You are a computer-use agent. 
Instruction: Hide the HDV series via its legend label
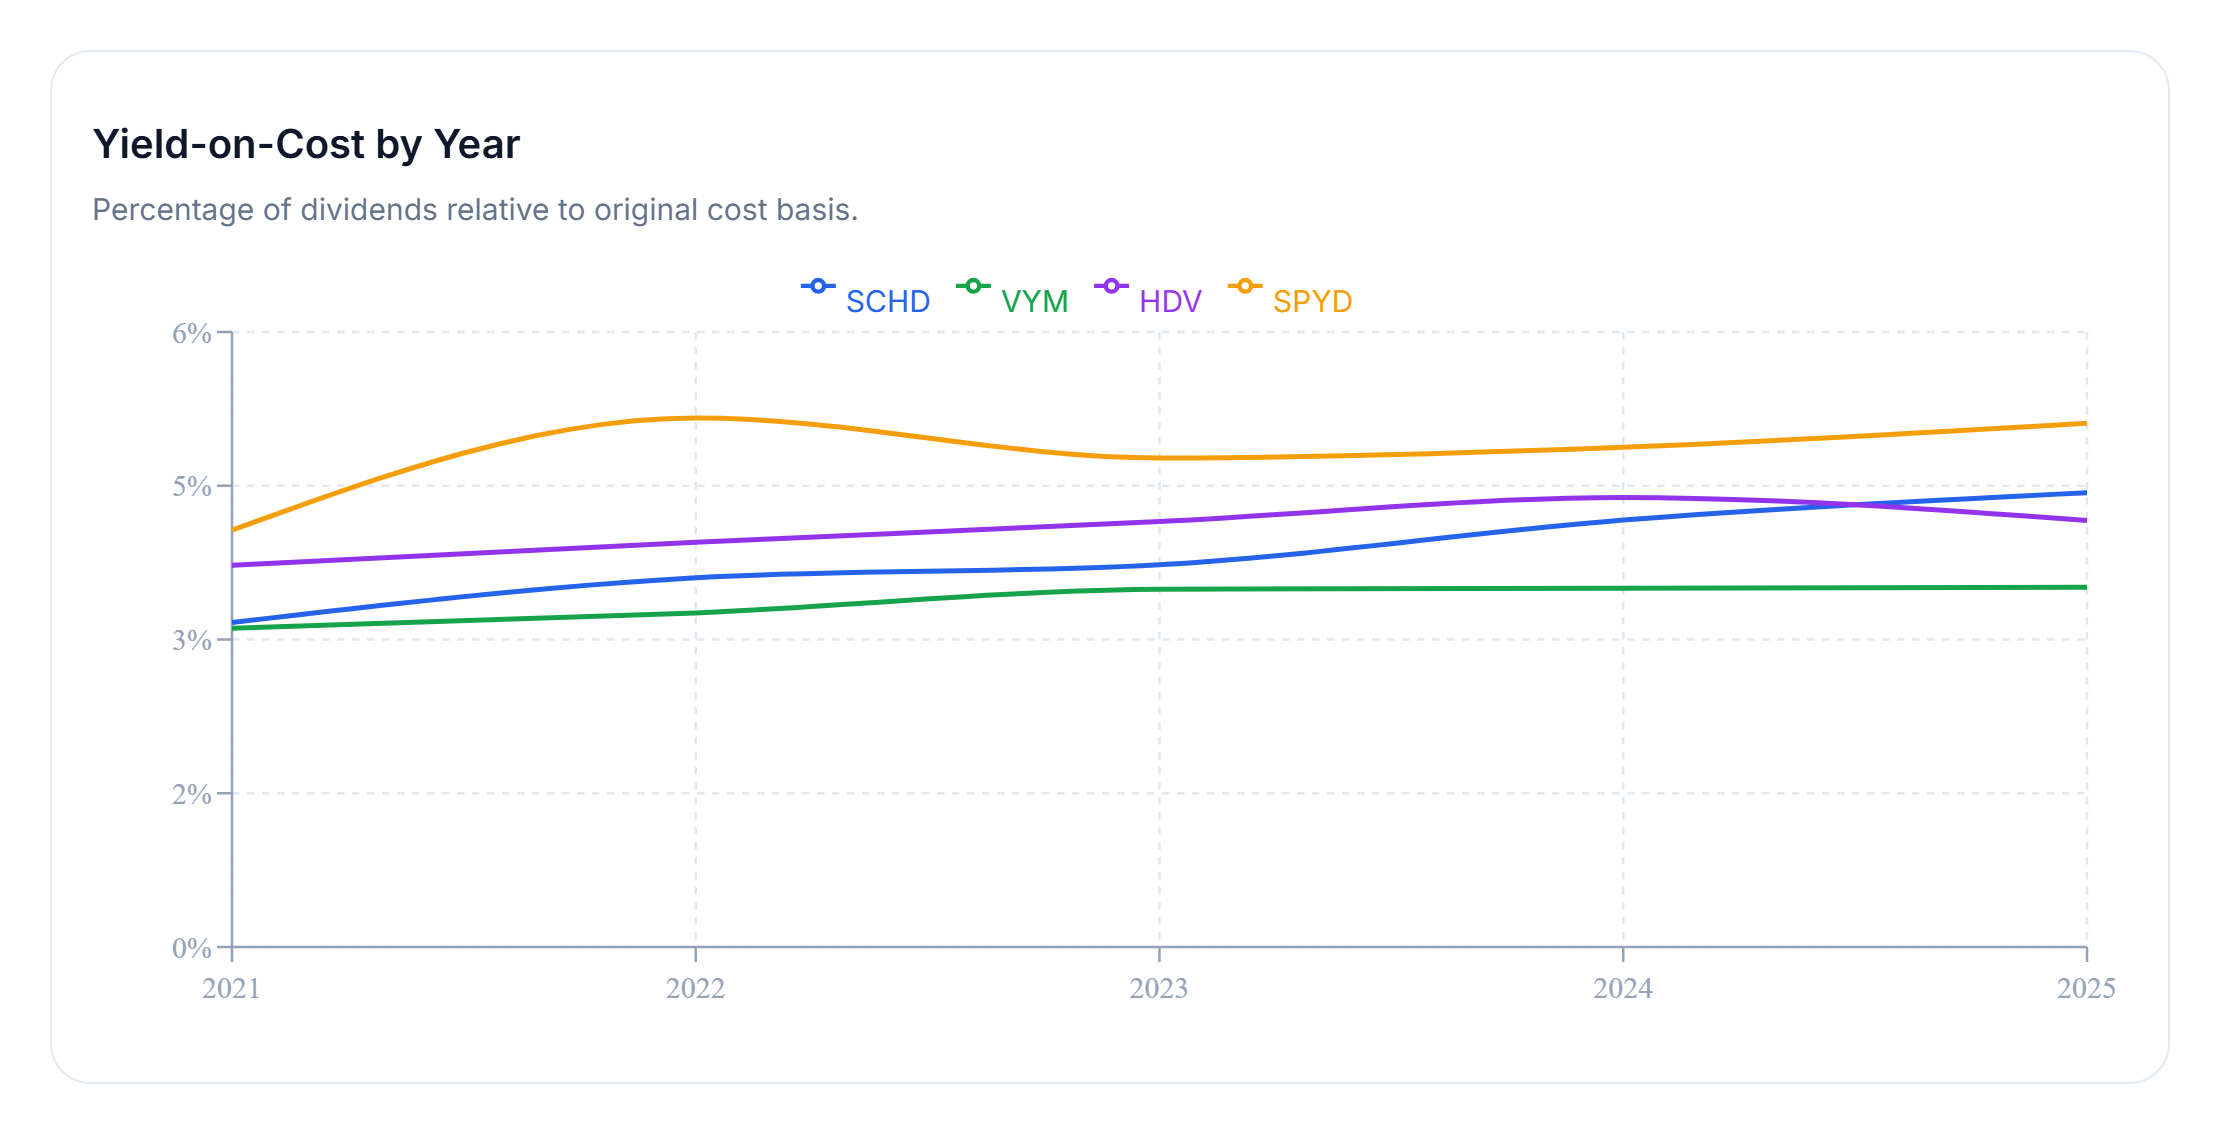click(1170, 301)
